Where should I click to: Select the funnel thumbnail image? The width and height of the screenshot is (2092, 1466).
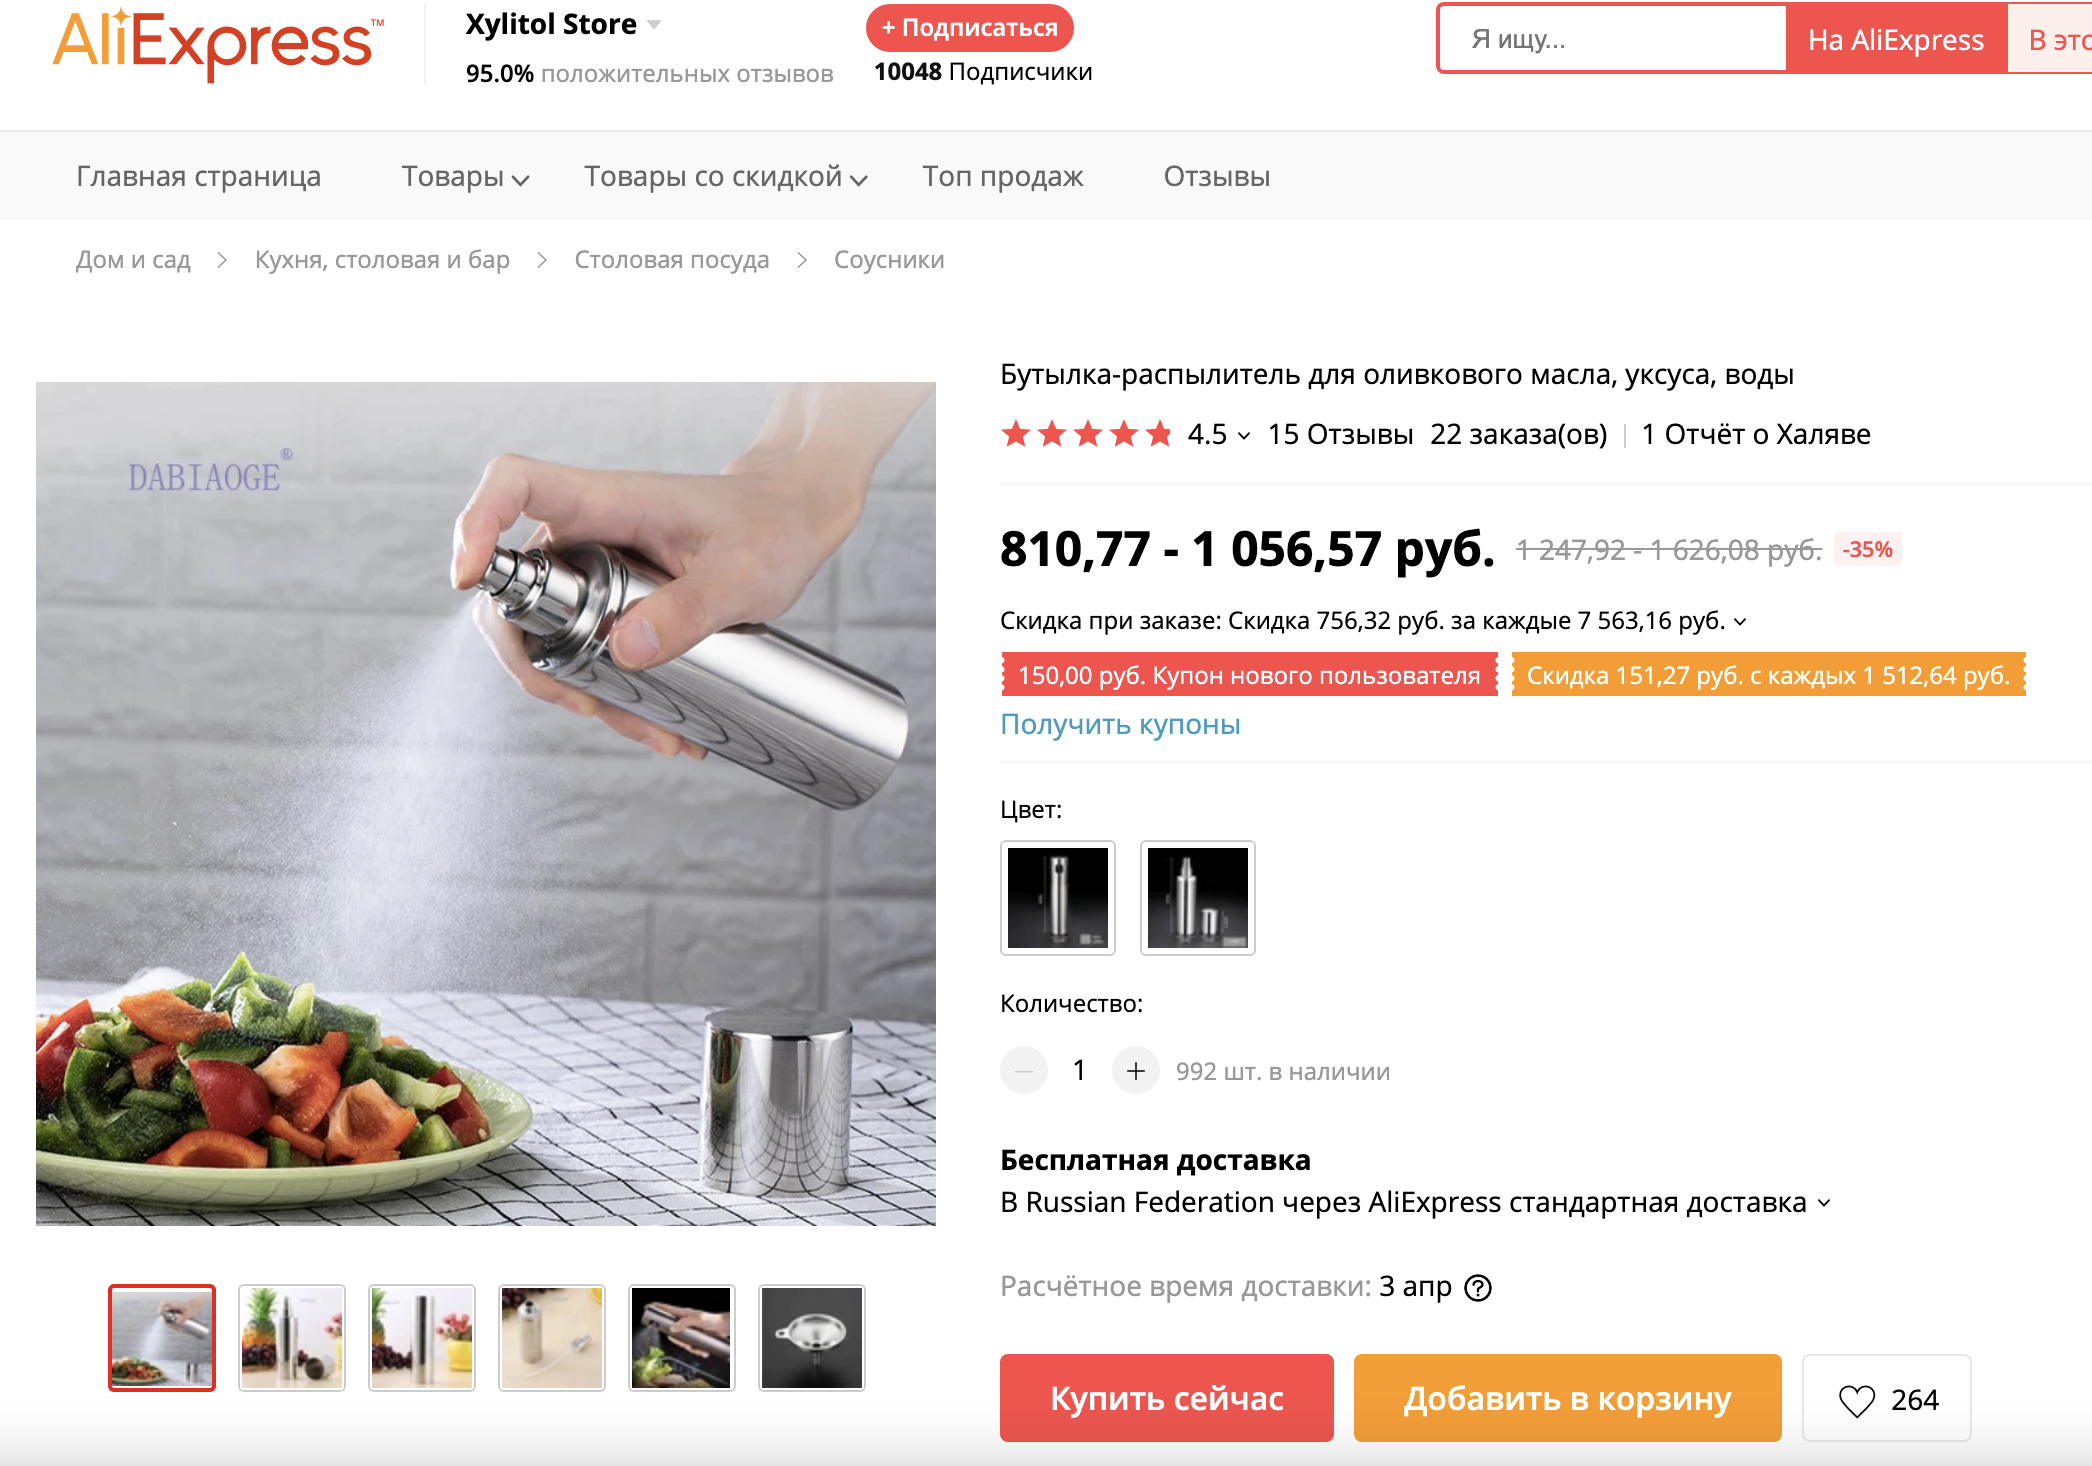812,1338
